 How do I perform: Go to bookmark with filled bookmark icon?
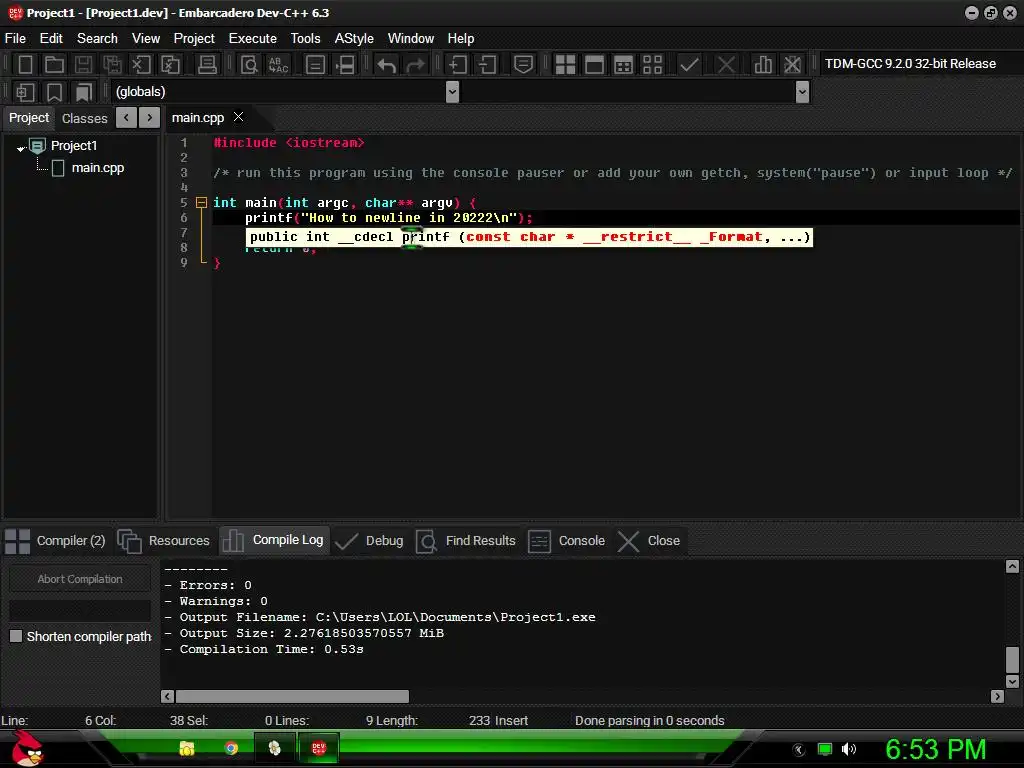(x=83, y=92)
